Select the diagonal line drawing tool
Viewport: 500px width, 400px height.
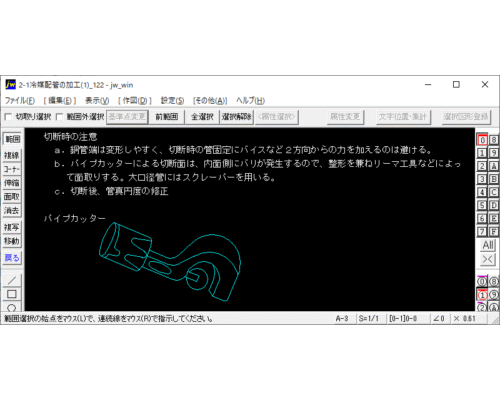coord(12,280)
